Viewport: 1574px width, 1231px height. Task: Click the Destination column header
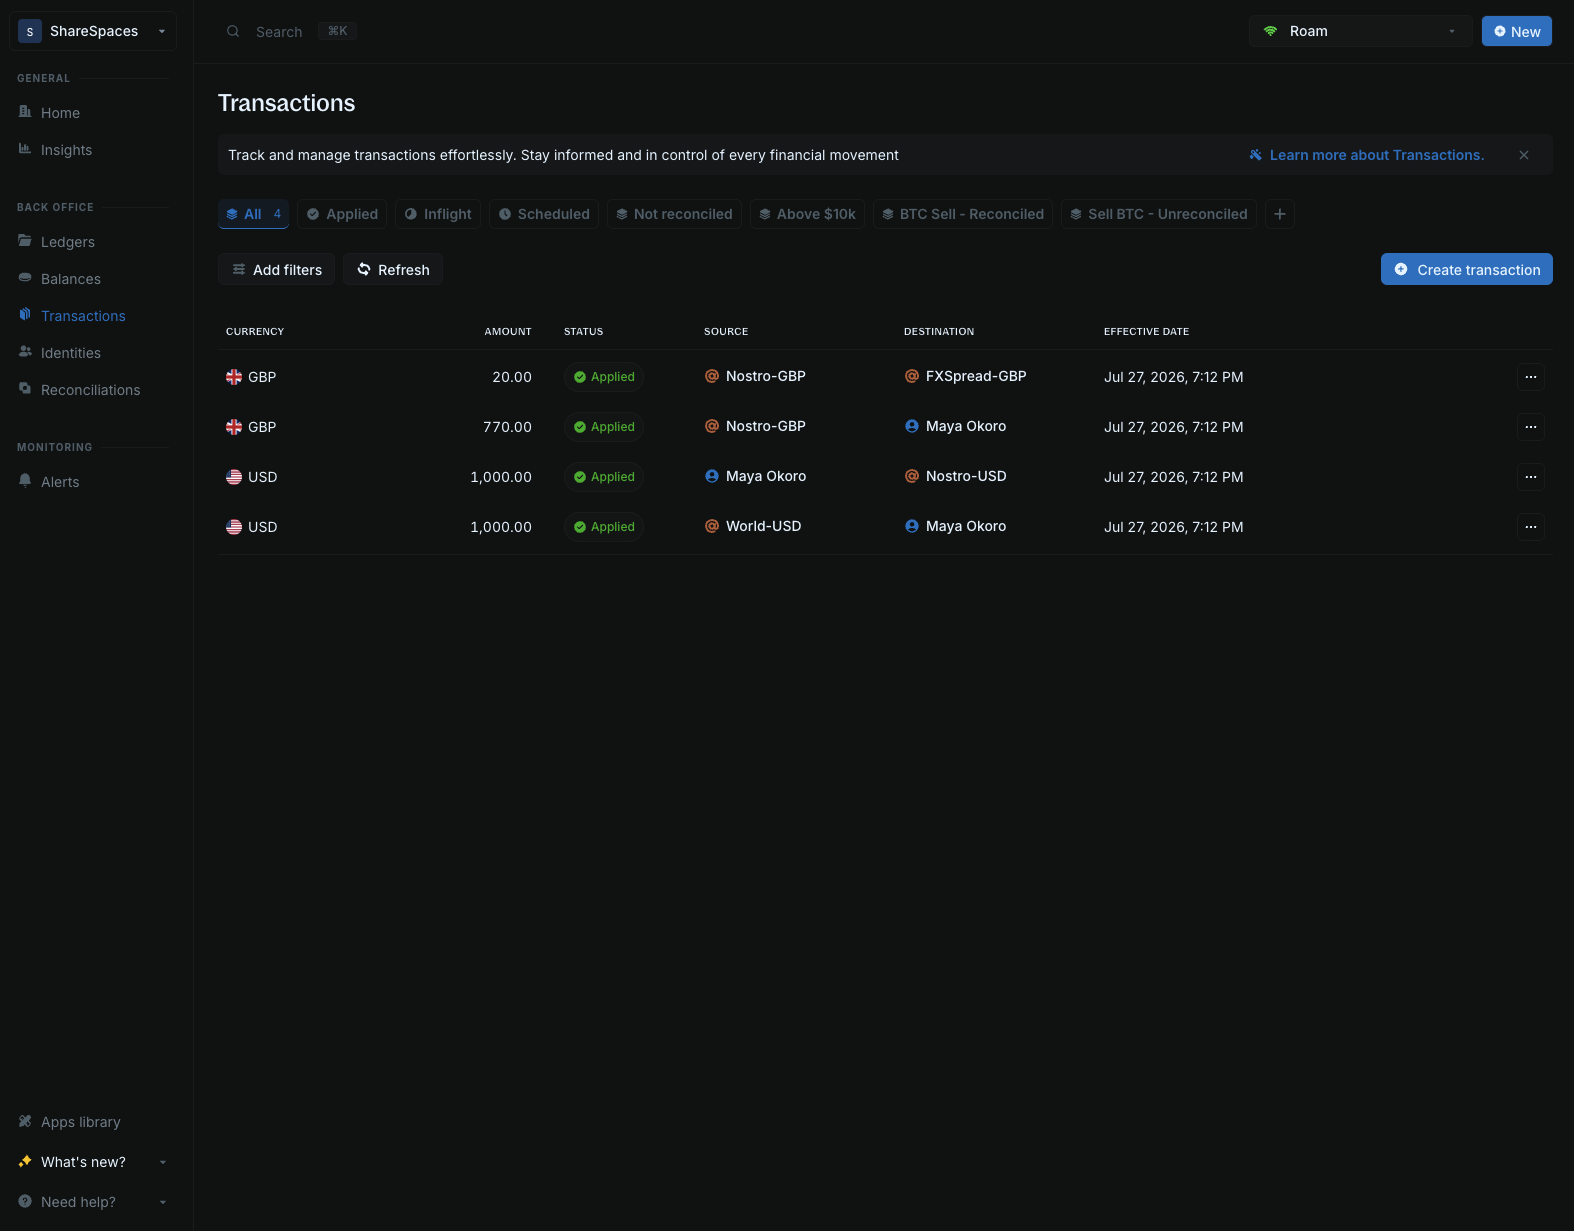coord(939,331)
